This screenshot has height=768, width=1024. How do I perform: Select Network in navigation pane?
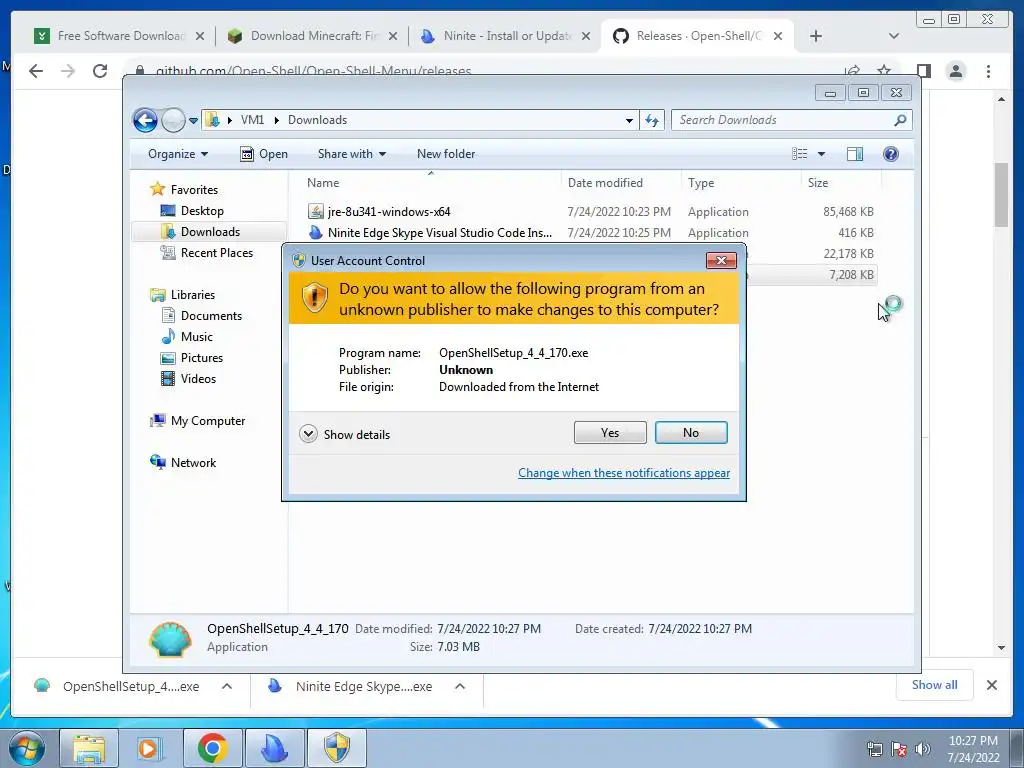184,462
